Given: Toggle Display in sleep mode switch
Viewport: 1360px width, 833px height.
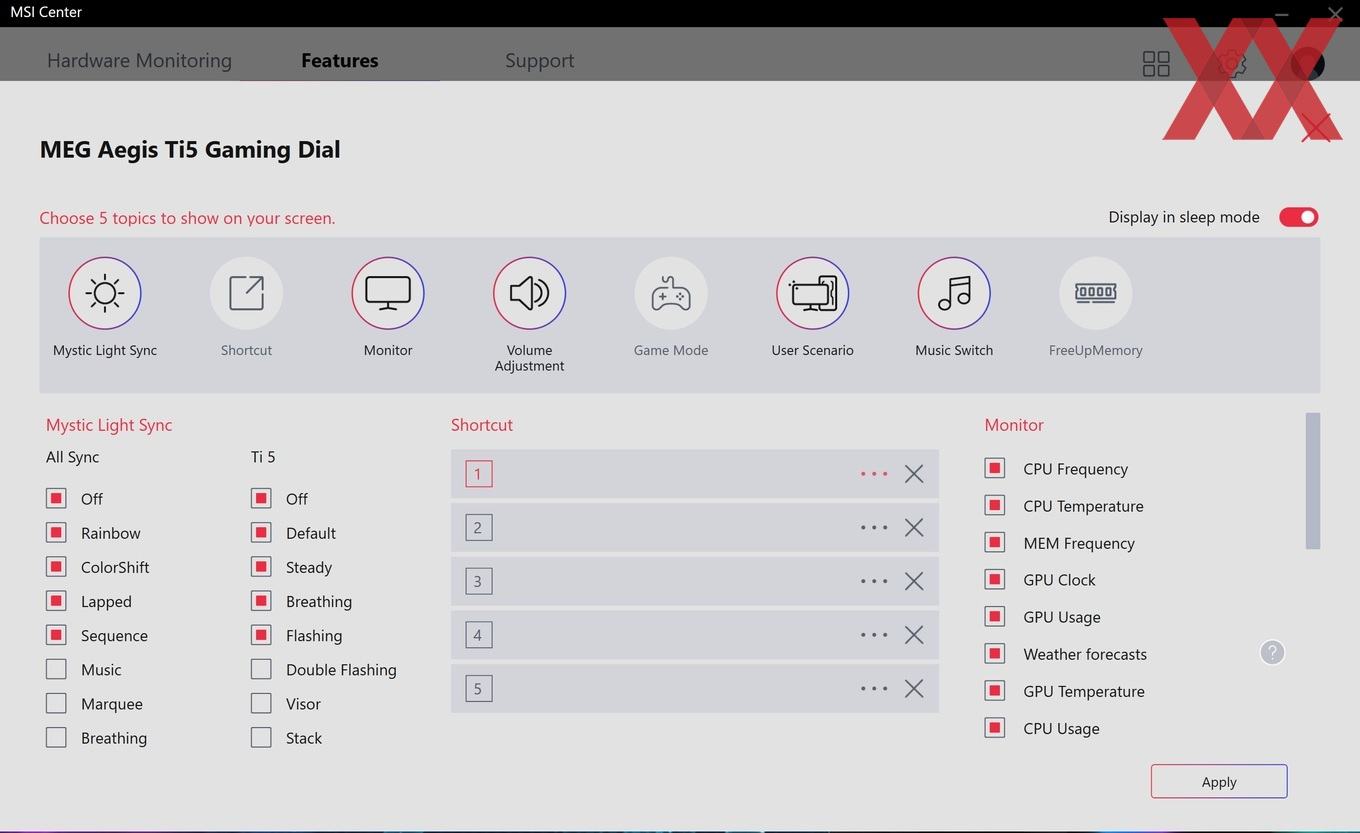Looking at the screenshot, I should (1299, 217).
